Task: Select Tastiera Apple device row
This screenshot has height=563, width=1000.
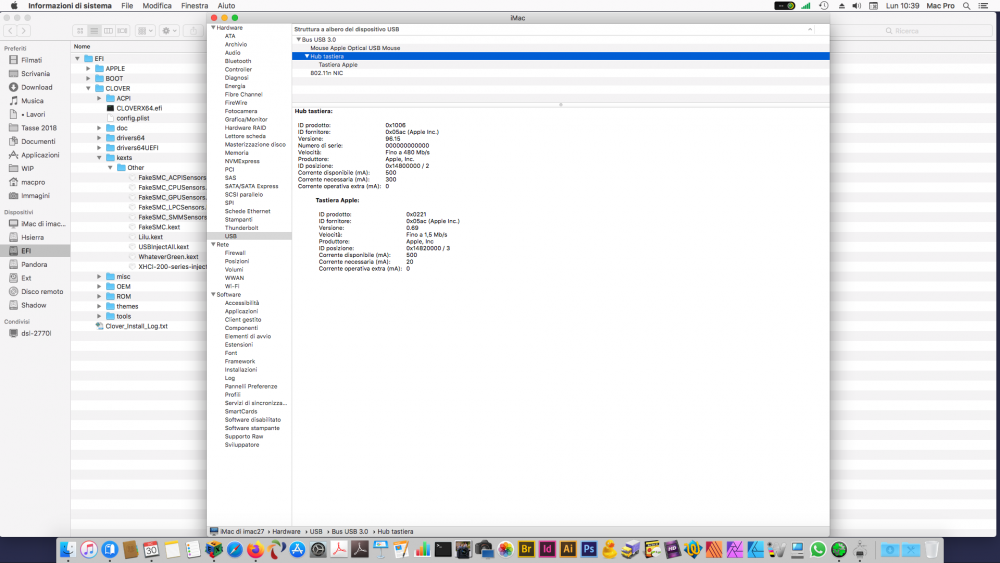Action: click(x=338, y=64)
